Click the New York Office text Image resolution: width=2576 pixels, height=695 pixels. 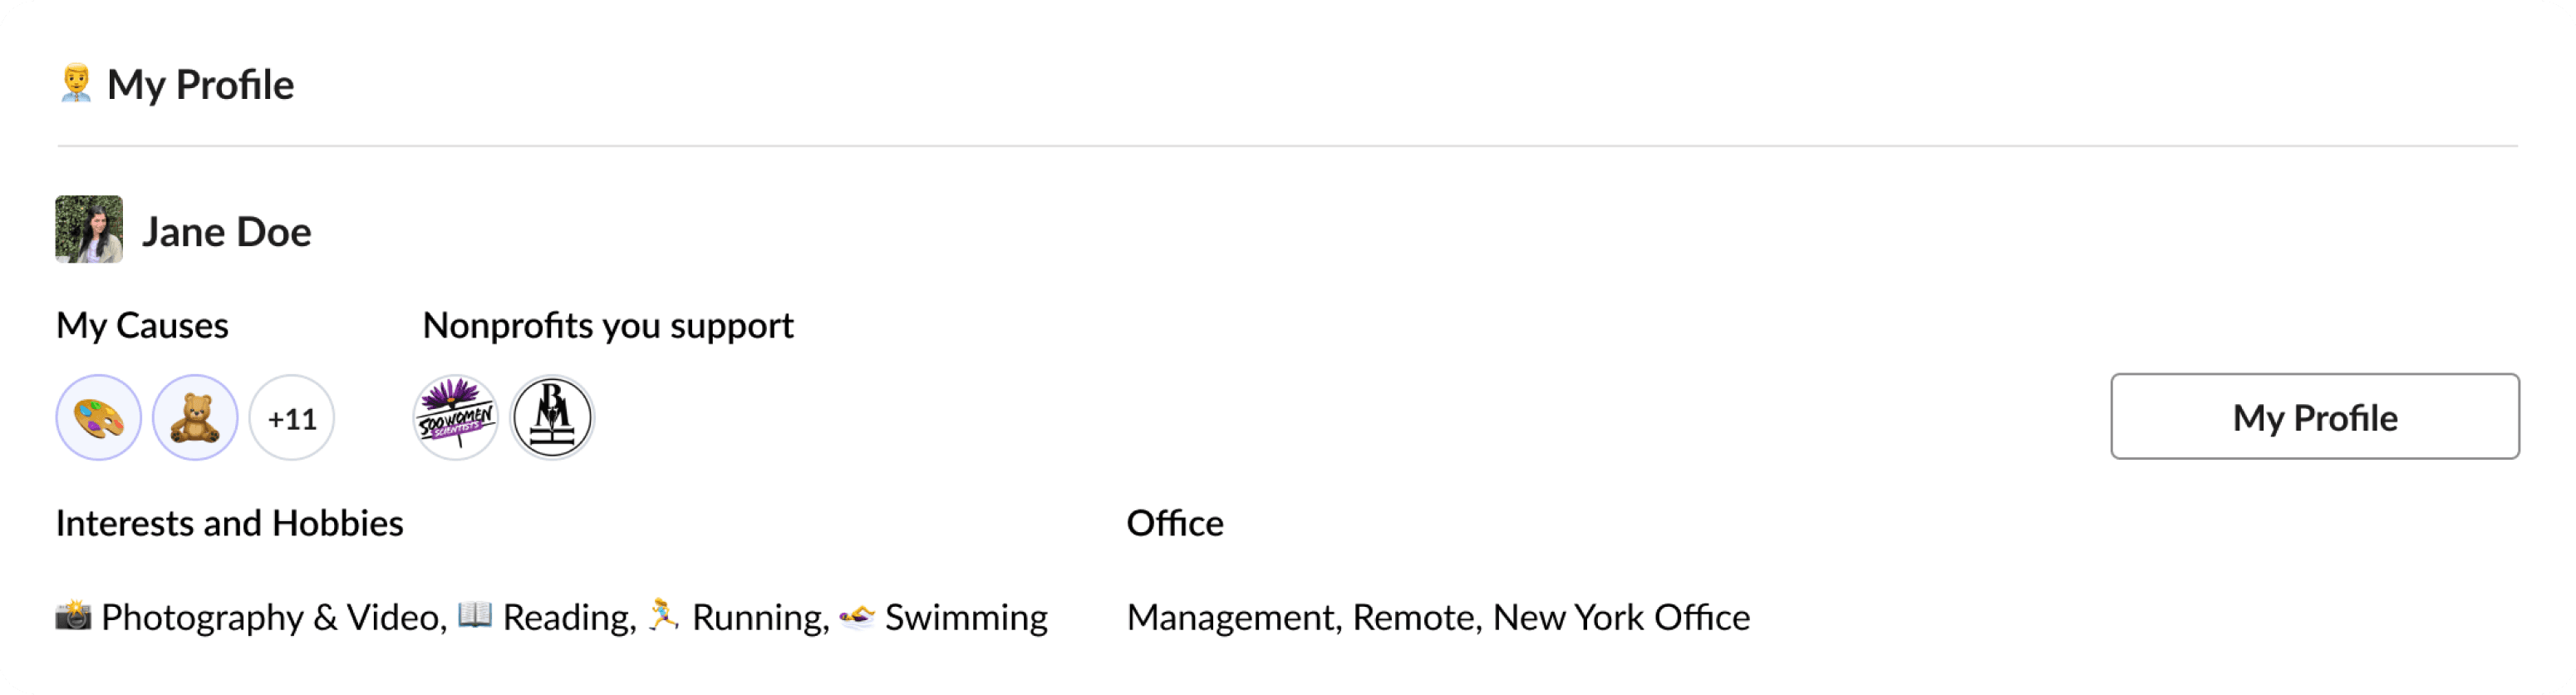pos(1621,618)
